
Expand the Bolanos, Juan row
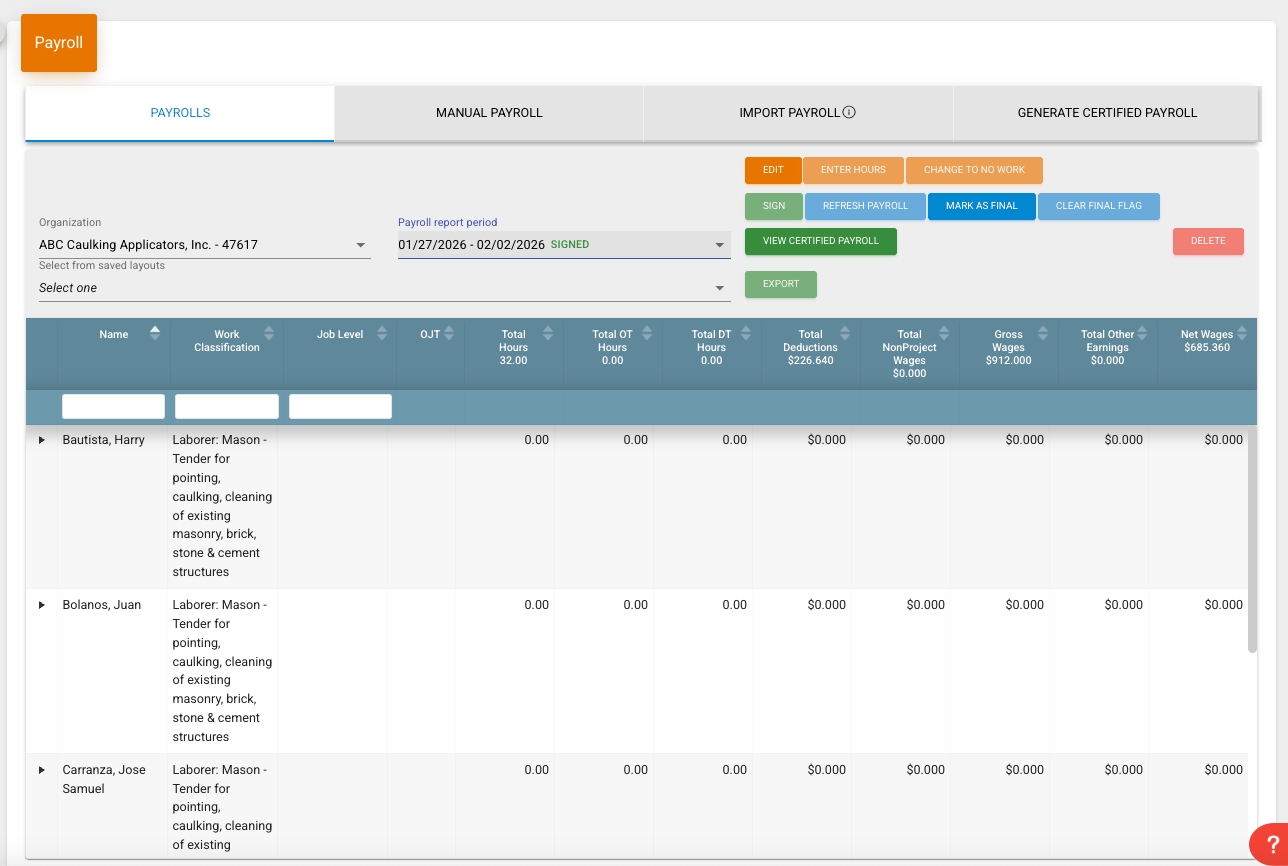pos(42,605)
